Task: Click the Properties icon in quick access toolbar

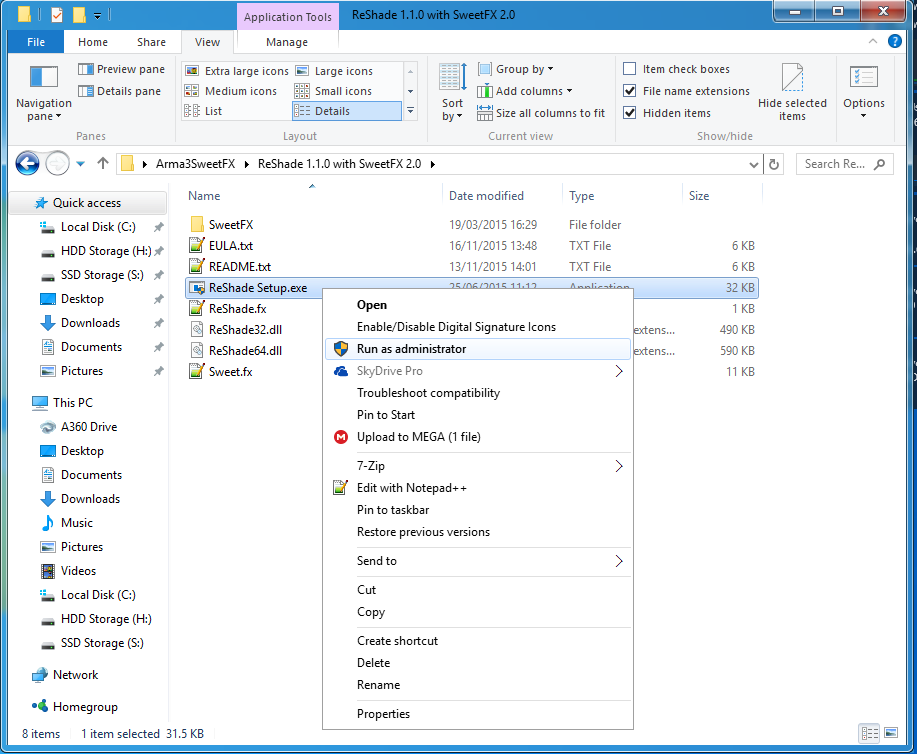Action: [57, 15]
